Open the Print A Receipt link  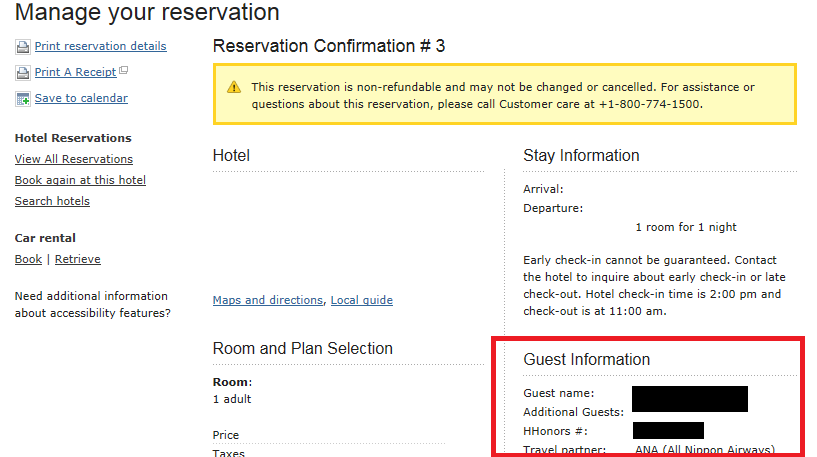(76, 72)
